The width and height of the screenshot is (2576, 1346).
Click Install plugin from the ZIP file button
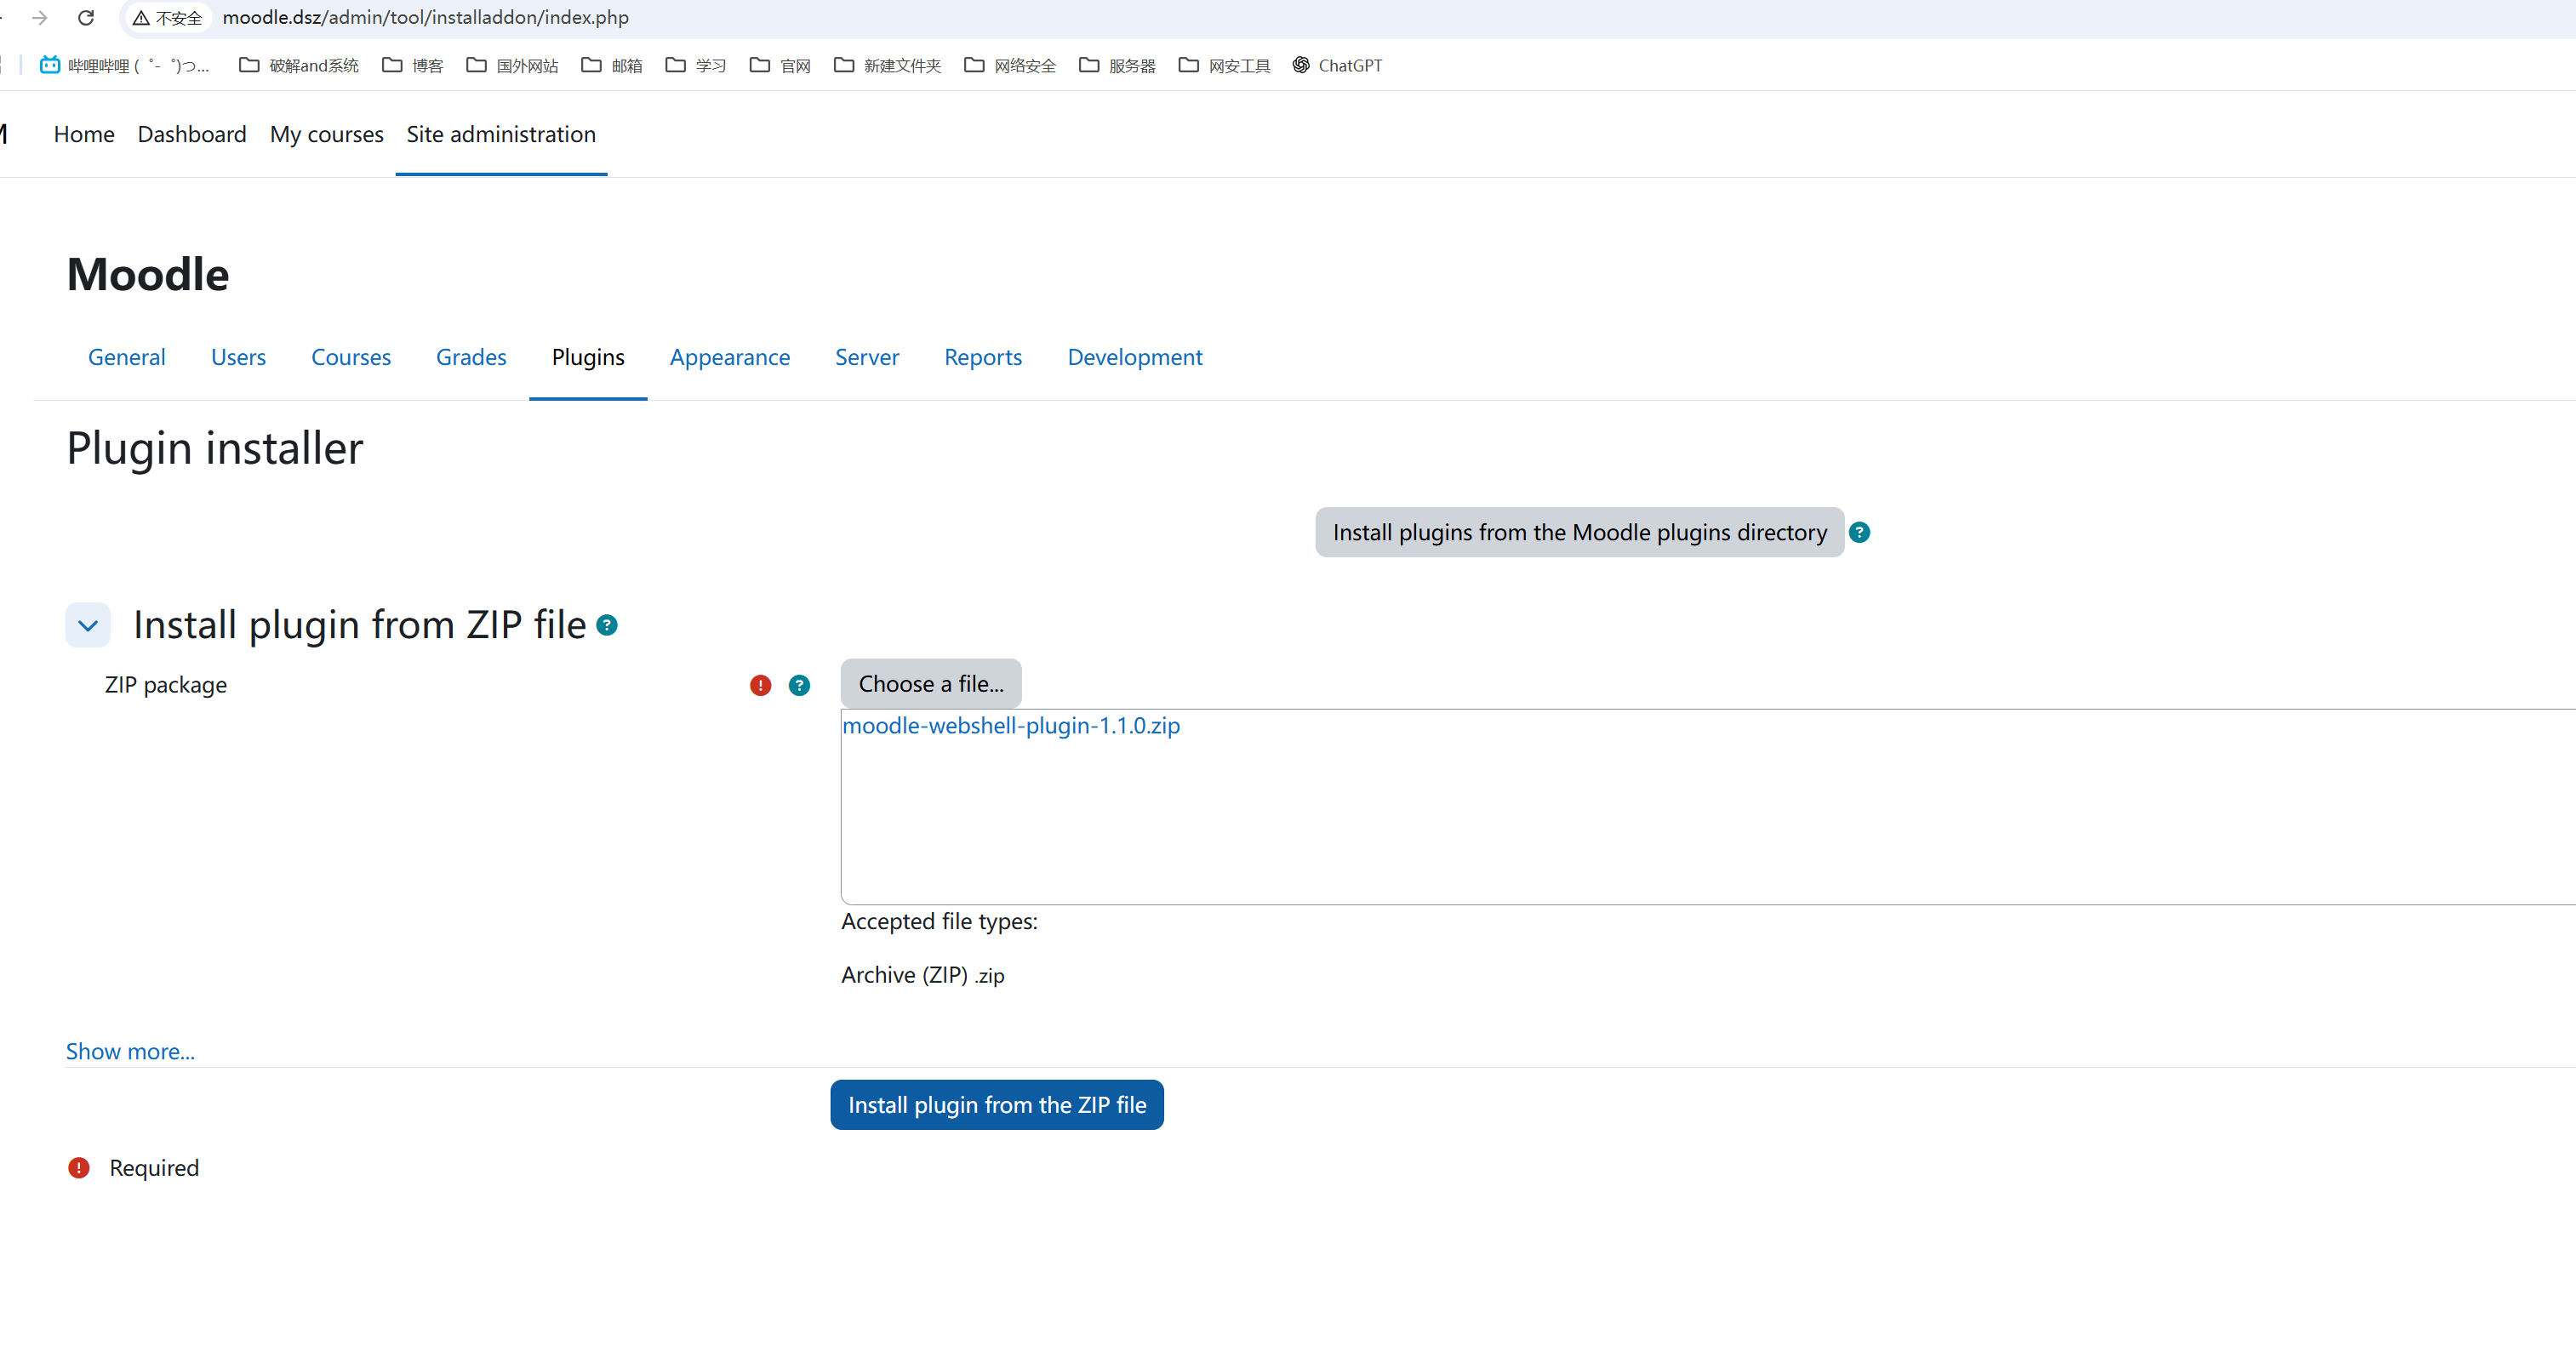click(x=996, y=1105)
